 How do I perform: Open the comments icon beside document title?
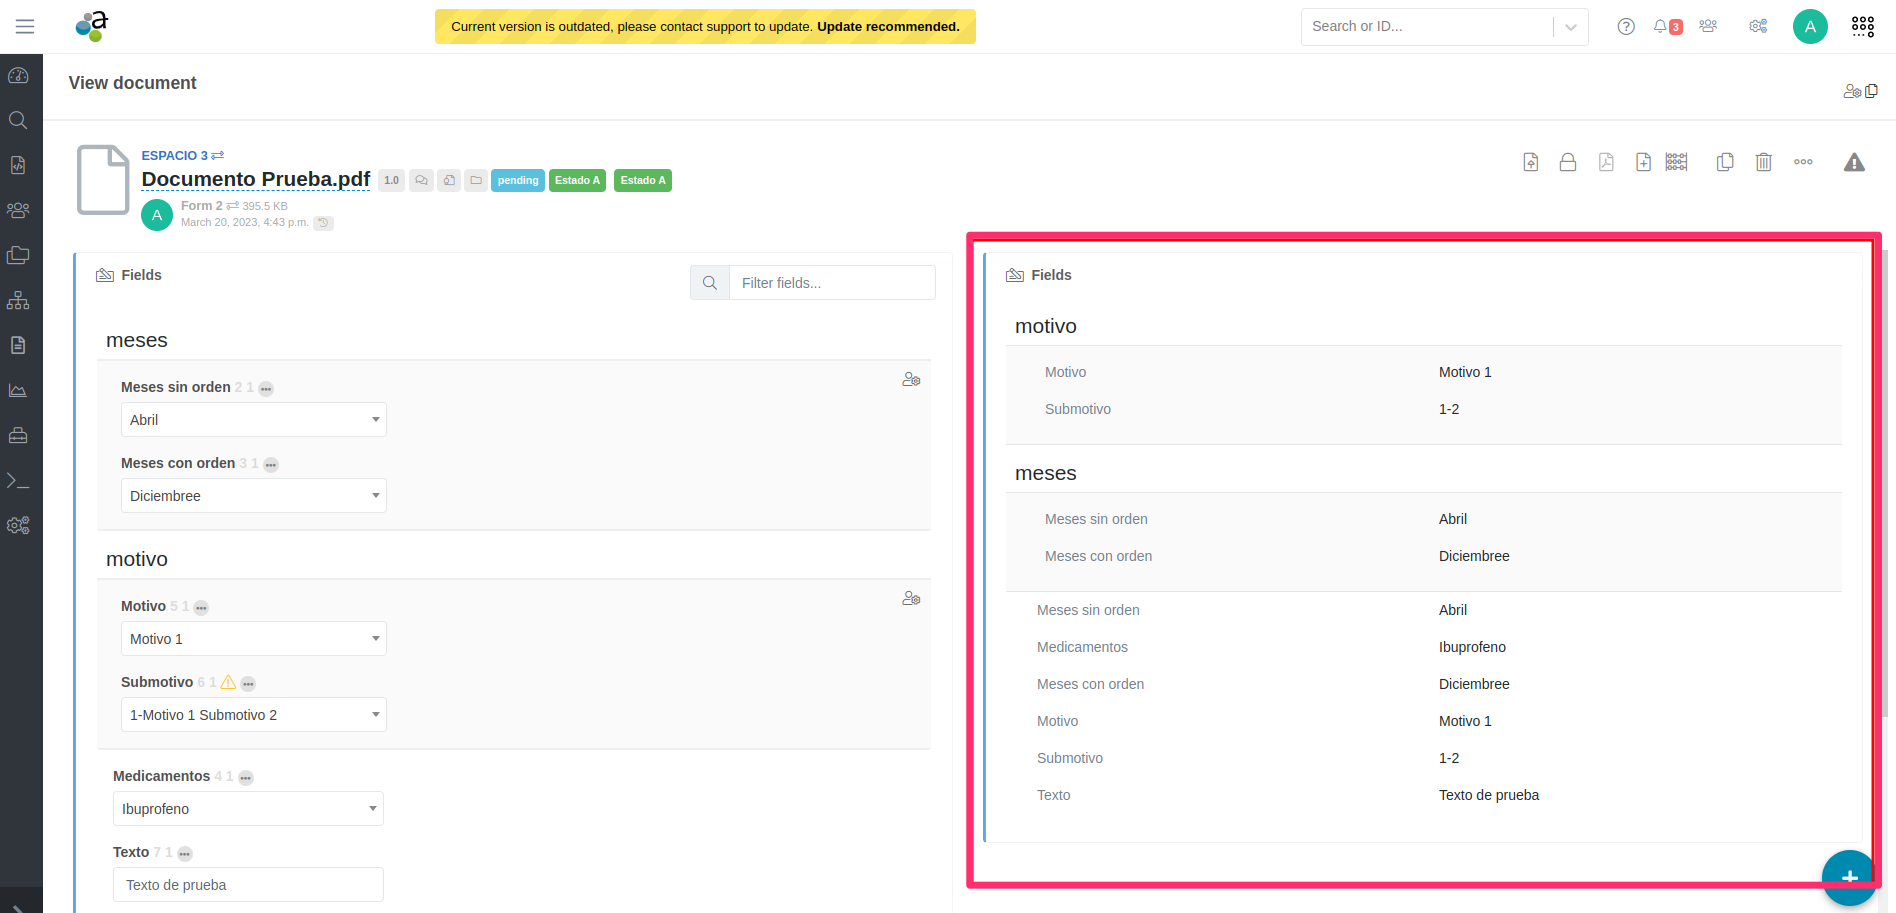click(x=421, y=181)
